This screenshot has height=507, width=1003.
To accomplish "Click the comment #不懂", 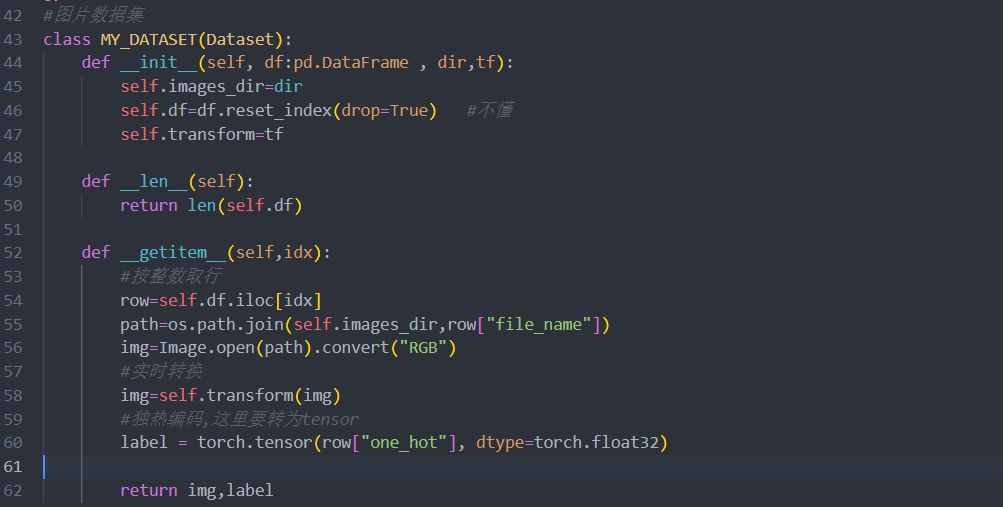I will 489,110.
